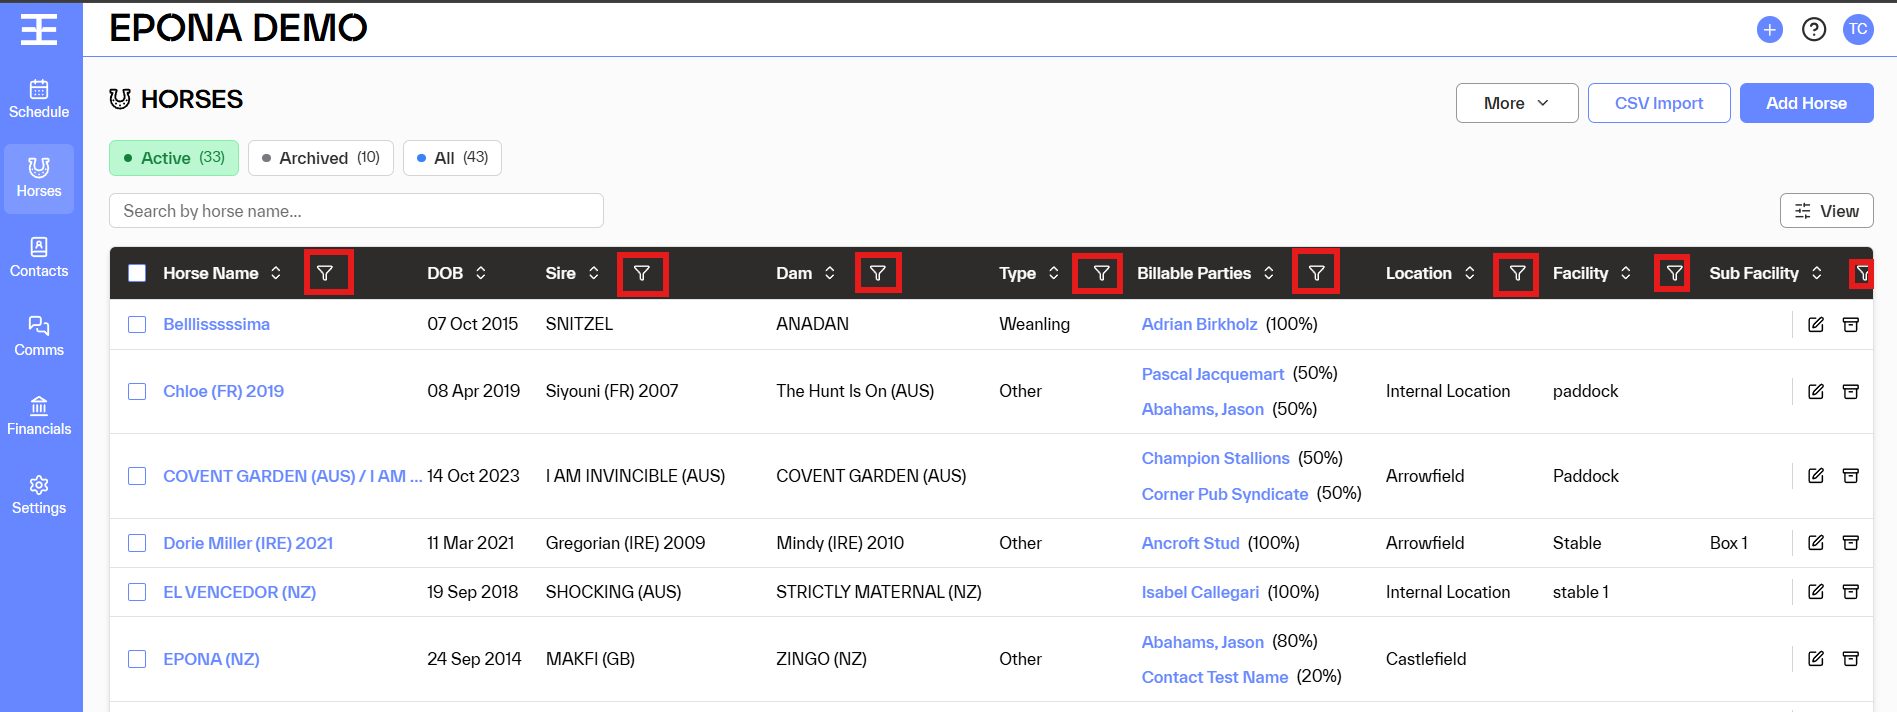Switch to the Archived (10) tab
Viewport: 1897px width, 712px height.
[x=321, y=158]
